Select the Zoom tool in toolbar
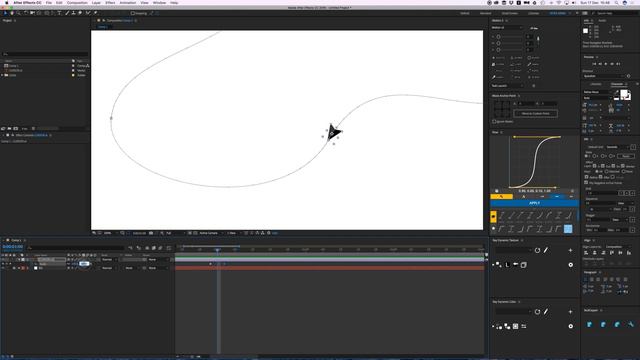Screen dimensions: 640x360 pos(18,13)
